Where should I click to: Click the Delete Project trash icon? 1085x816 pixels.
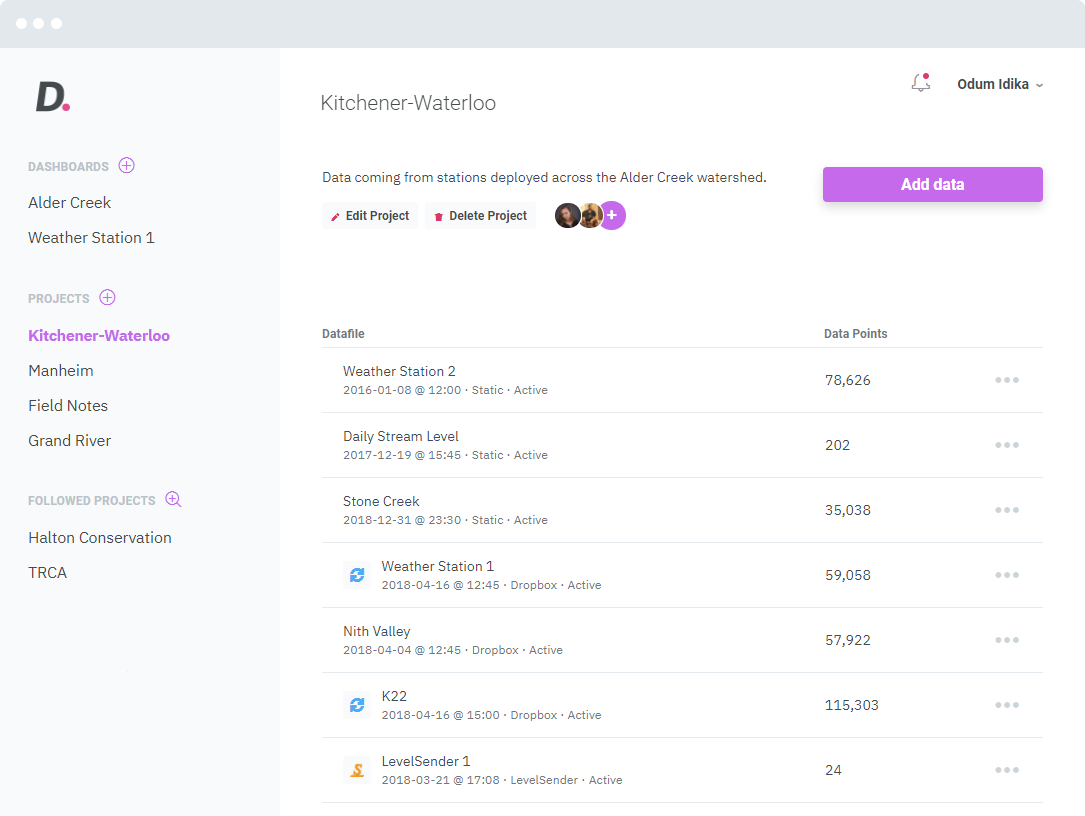pyautogui.click(x=440, y=215)
